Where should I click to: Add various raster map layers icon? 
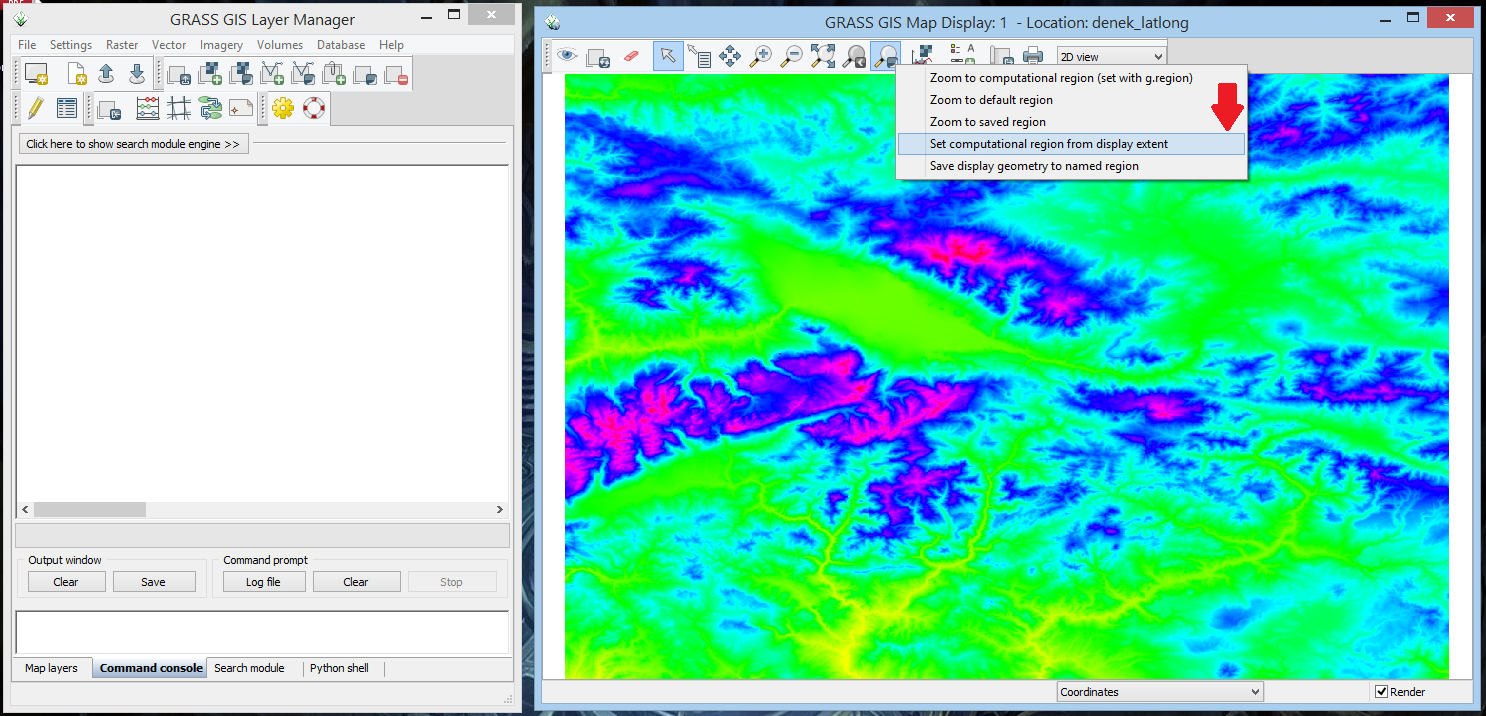[x=241, y=73]
